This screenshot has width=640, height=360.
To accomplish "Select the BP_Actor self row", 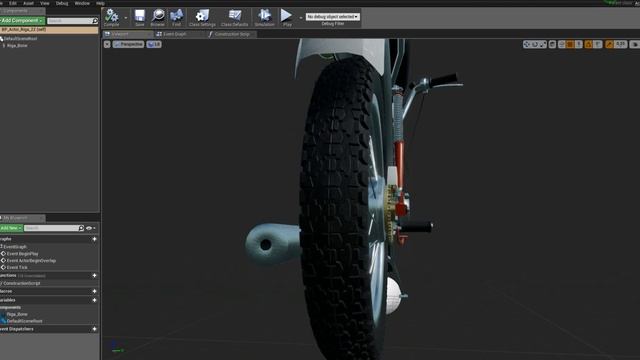I will coord(49,30).
